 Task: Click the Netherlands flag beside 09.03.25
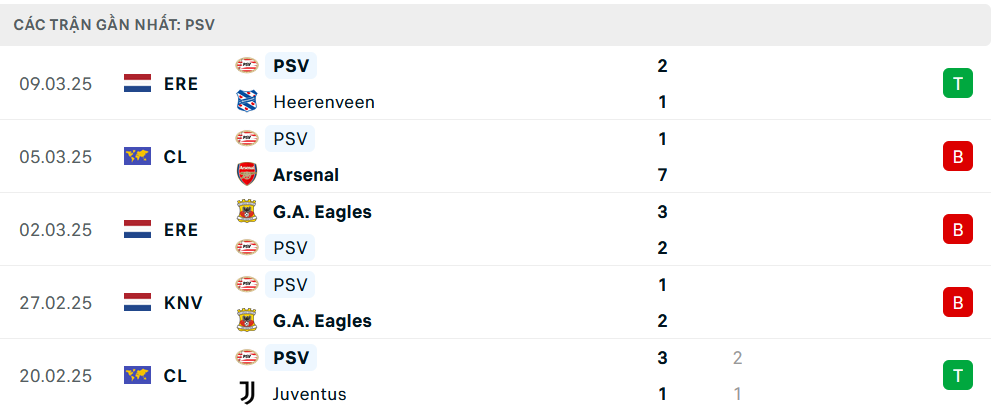(x=137, y=84)
